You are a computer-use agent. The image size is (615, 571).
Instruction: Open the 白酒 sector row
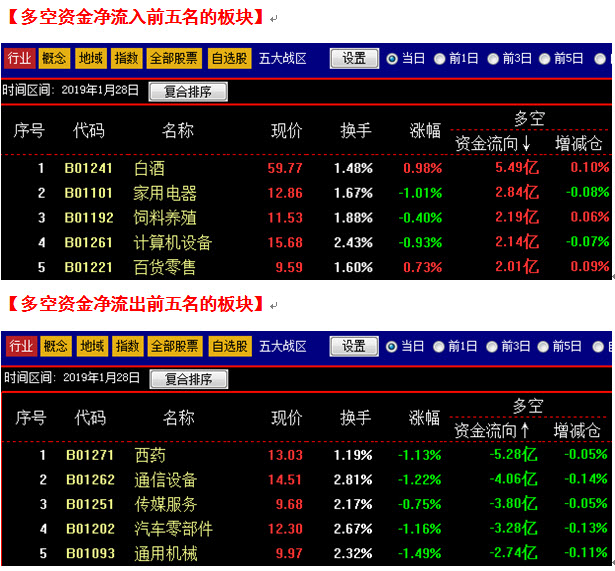click(148, 168)
